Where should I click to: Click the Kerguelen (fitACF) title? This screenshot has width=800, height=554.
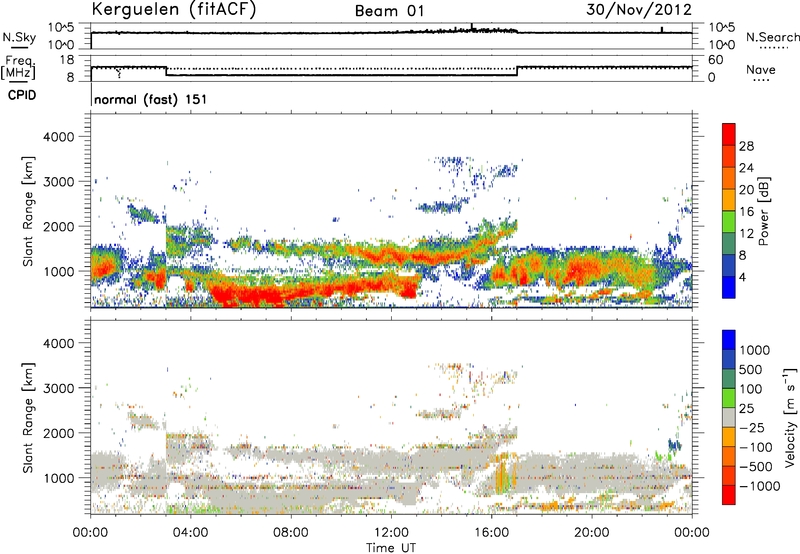[x=174, y=10]
